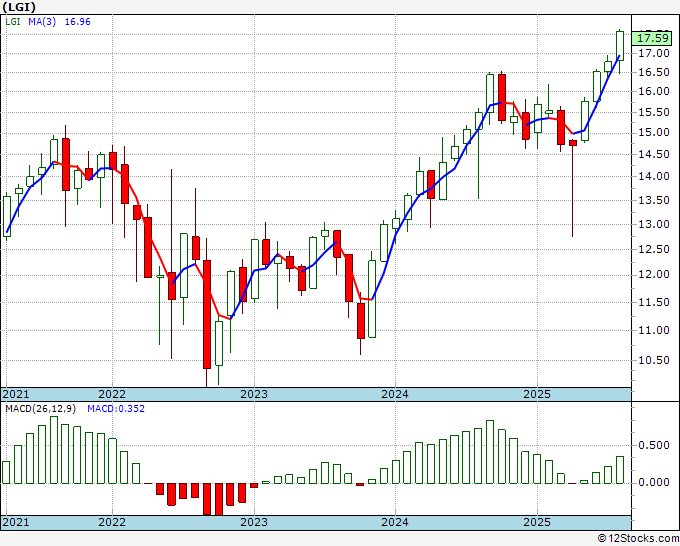The width and height of the screenshot is (680, 546).
Task: Click the MA(3) legend label
Action: [42, 22]
